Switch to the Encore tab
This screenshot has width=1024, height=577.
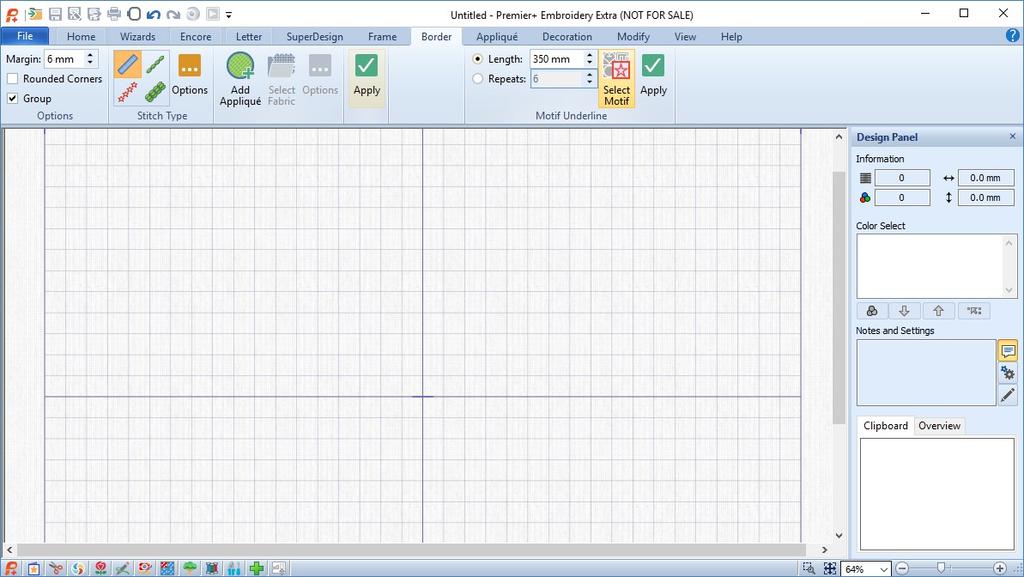pos(195,37)
